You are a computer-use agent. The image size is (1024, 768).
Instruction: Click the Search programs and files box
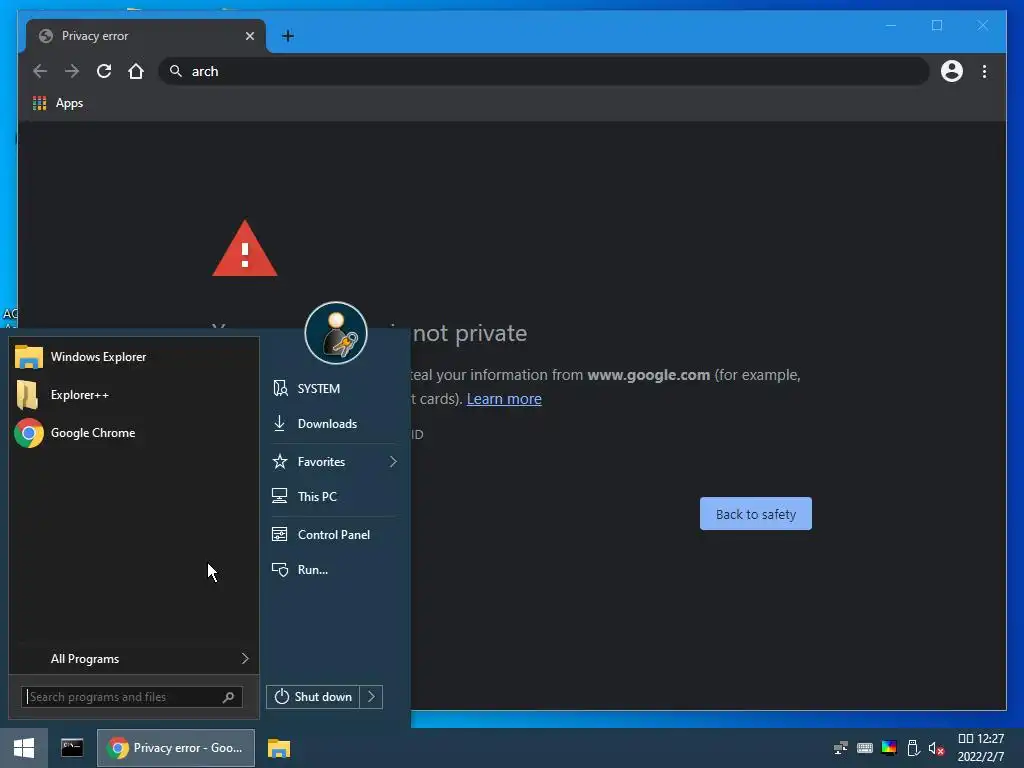(131, 697)
